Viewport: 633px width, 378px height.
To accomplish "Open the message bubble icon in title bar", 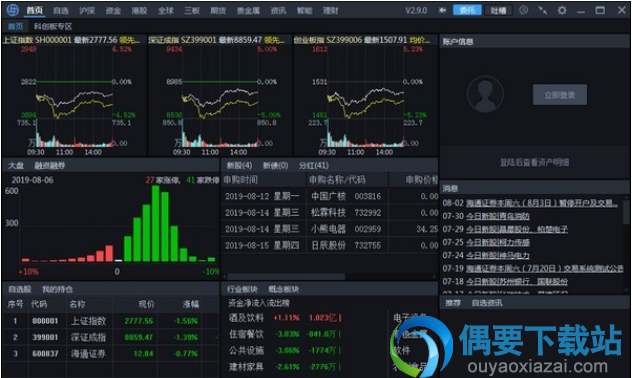I will 523,10.
